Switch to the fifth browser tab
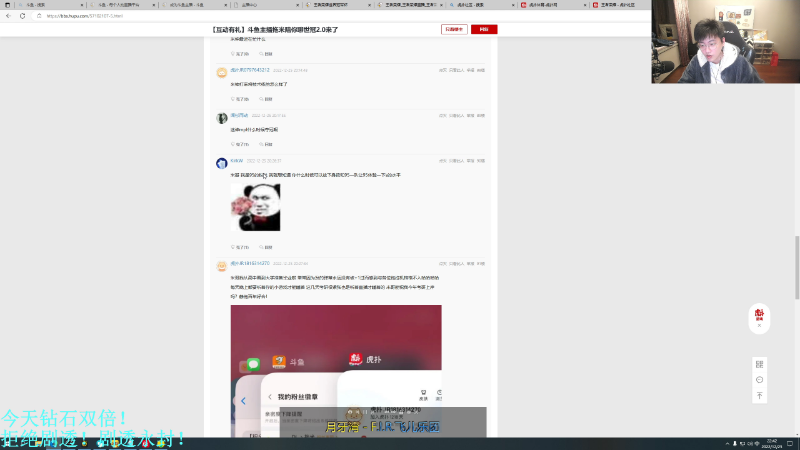 pyautogui.click(x=337, y=5)
